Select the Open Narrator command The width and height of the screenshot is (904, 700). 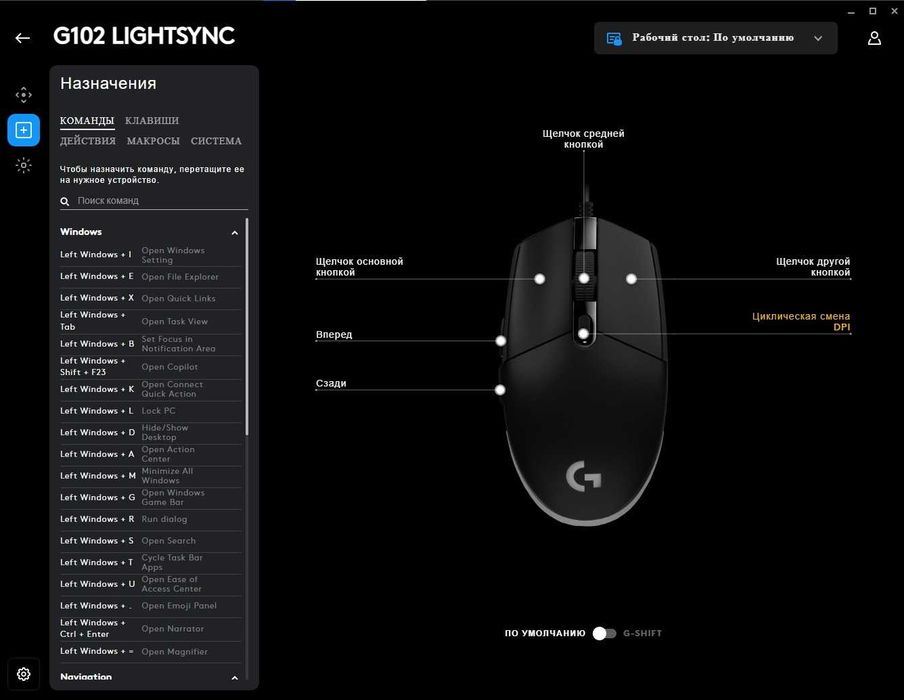click(x=151, y=629)
